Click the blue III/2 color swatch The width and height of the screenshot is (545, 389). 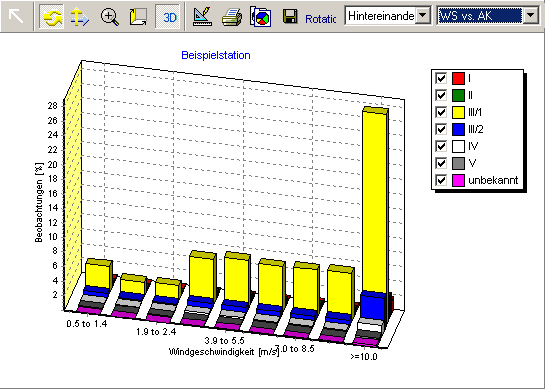coord(458,129)
